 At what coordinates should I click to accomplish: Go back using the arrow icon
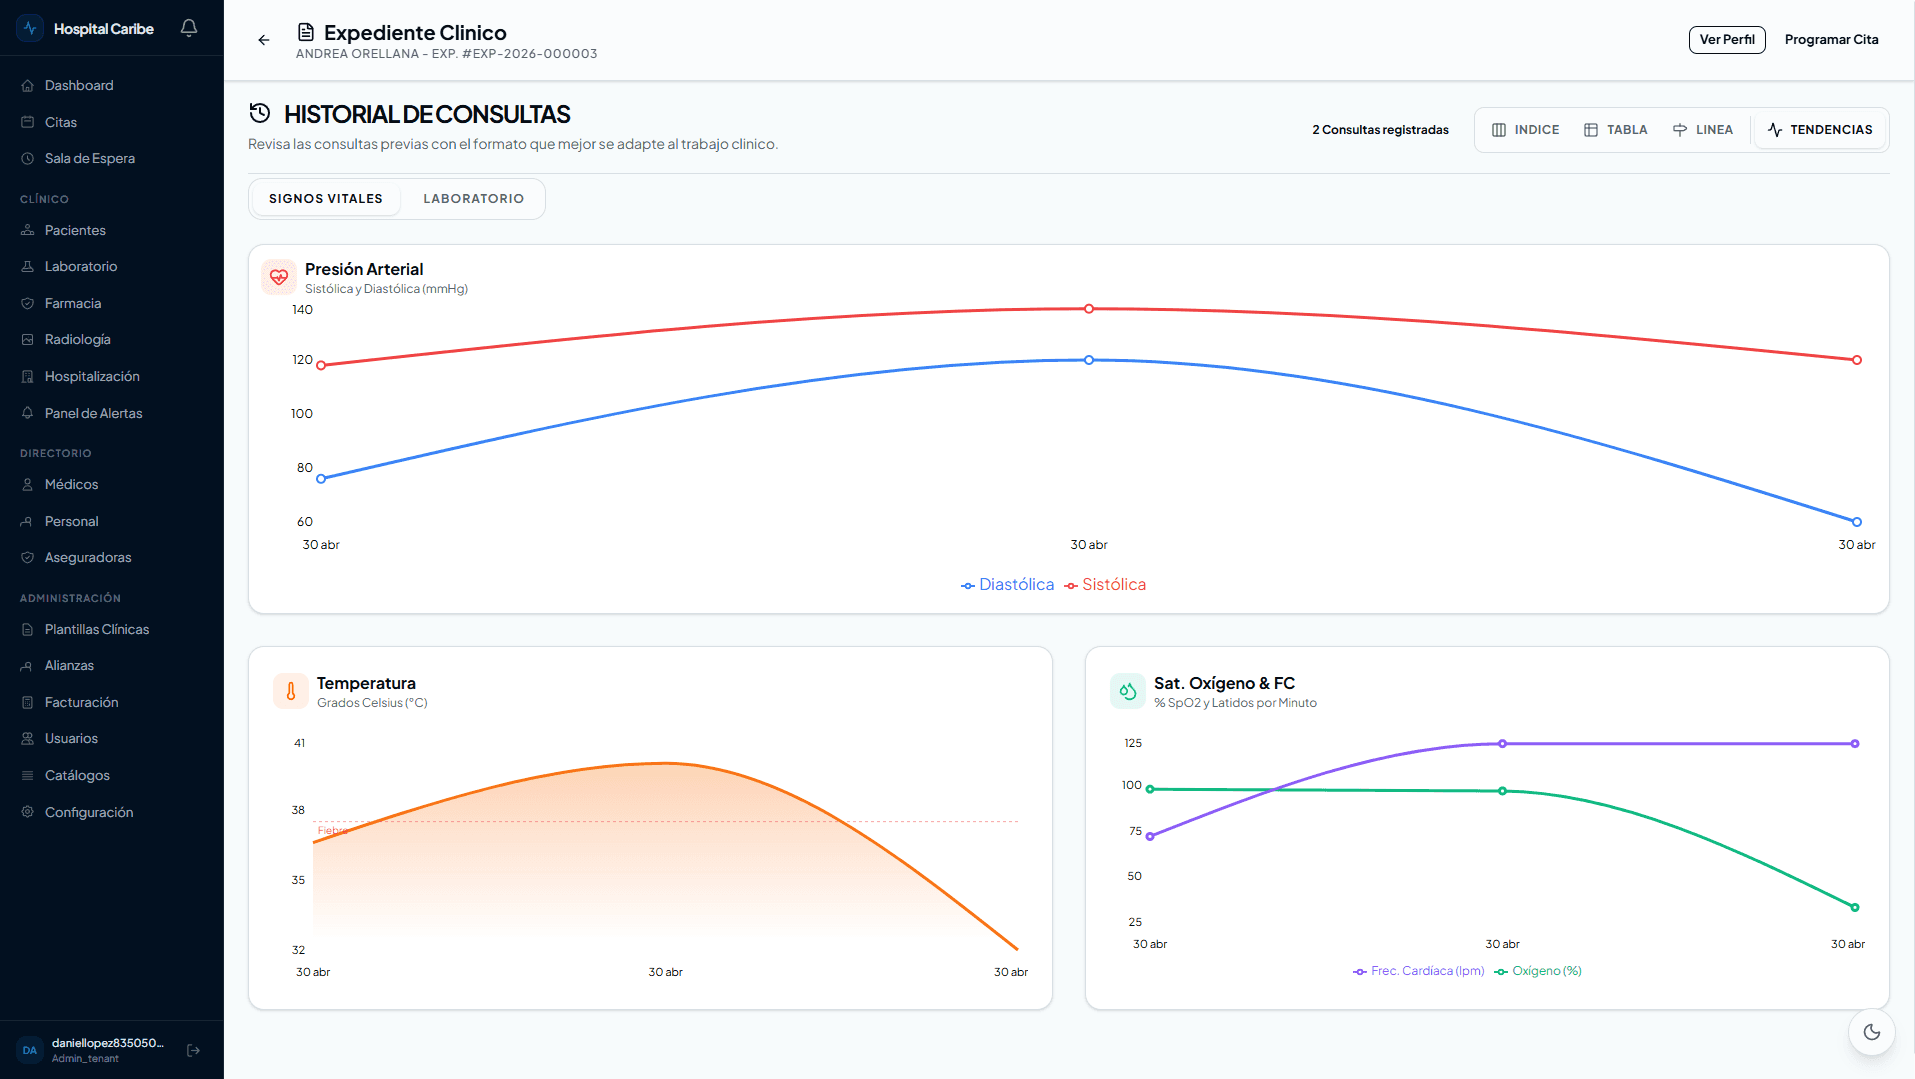pyautogui.click(x=264, y=40)
